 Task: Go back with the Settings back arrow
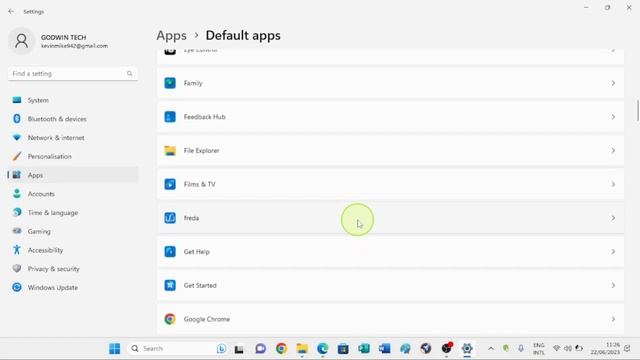click(11, 11)
